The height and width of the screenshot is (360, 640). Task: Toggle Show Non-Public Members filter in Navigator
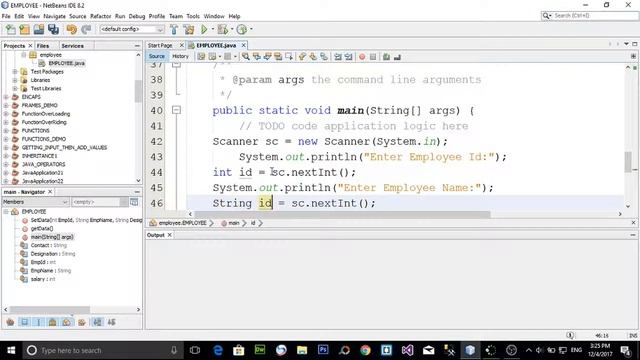[53, 322]
